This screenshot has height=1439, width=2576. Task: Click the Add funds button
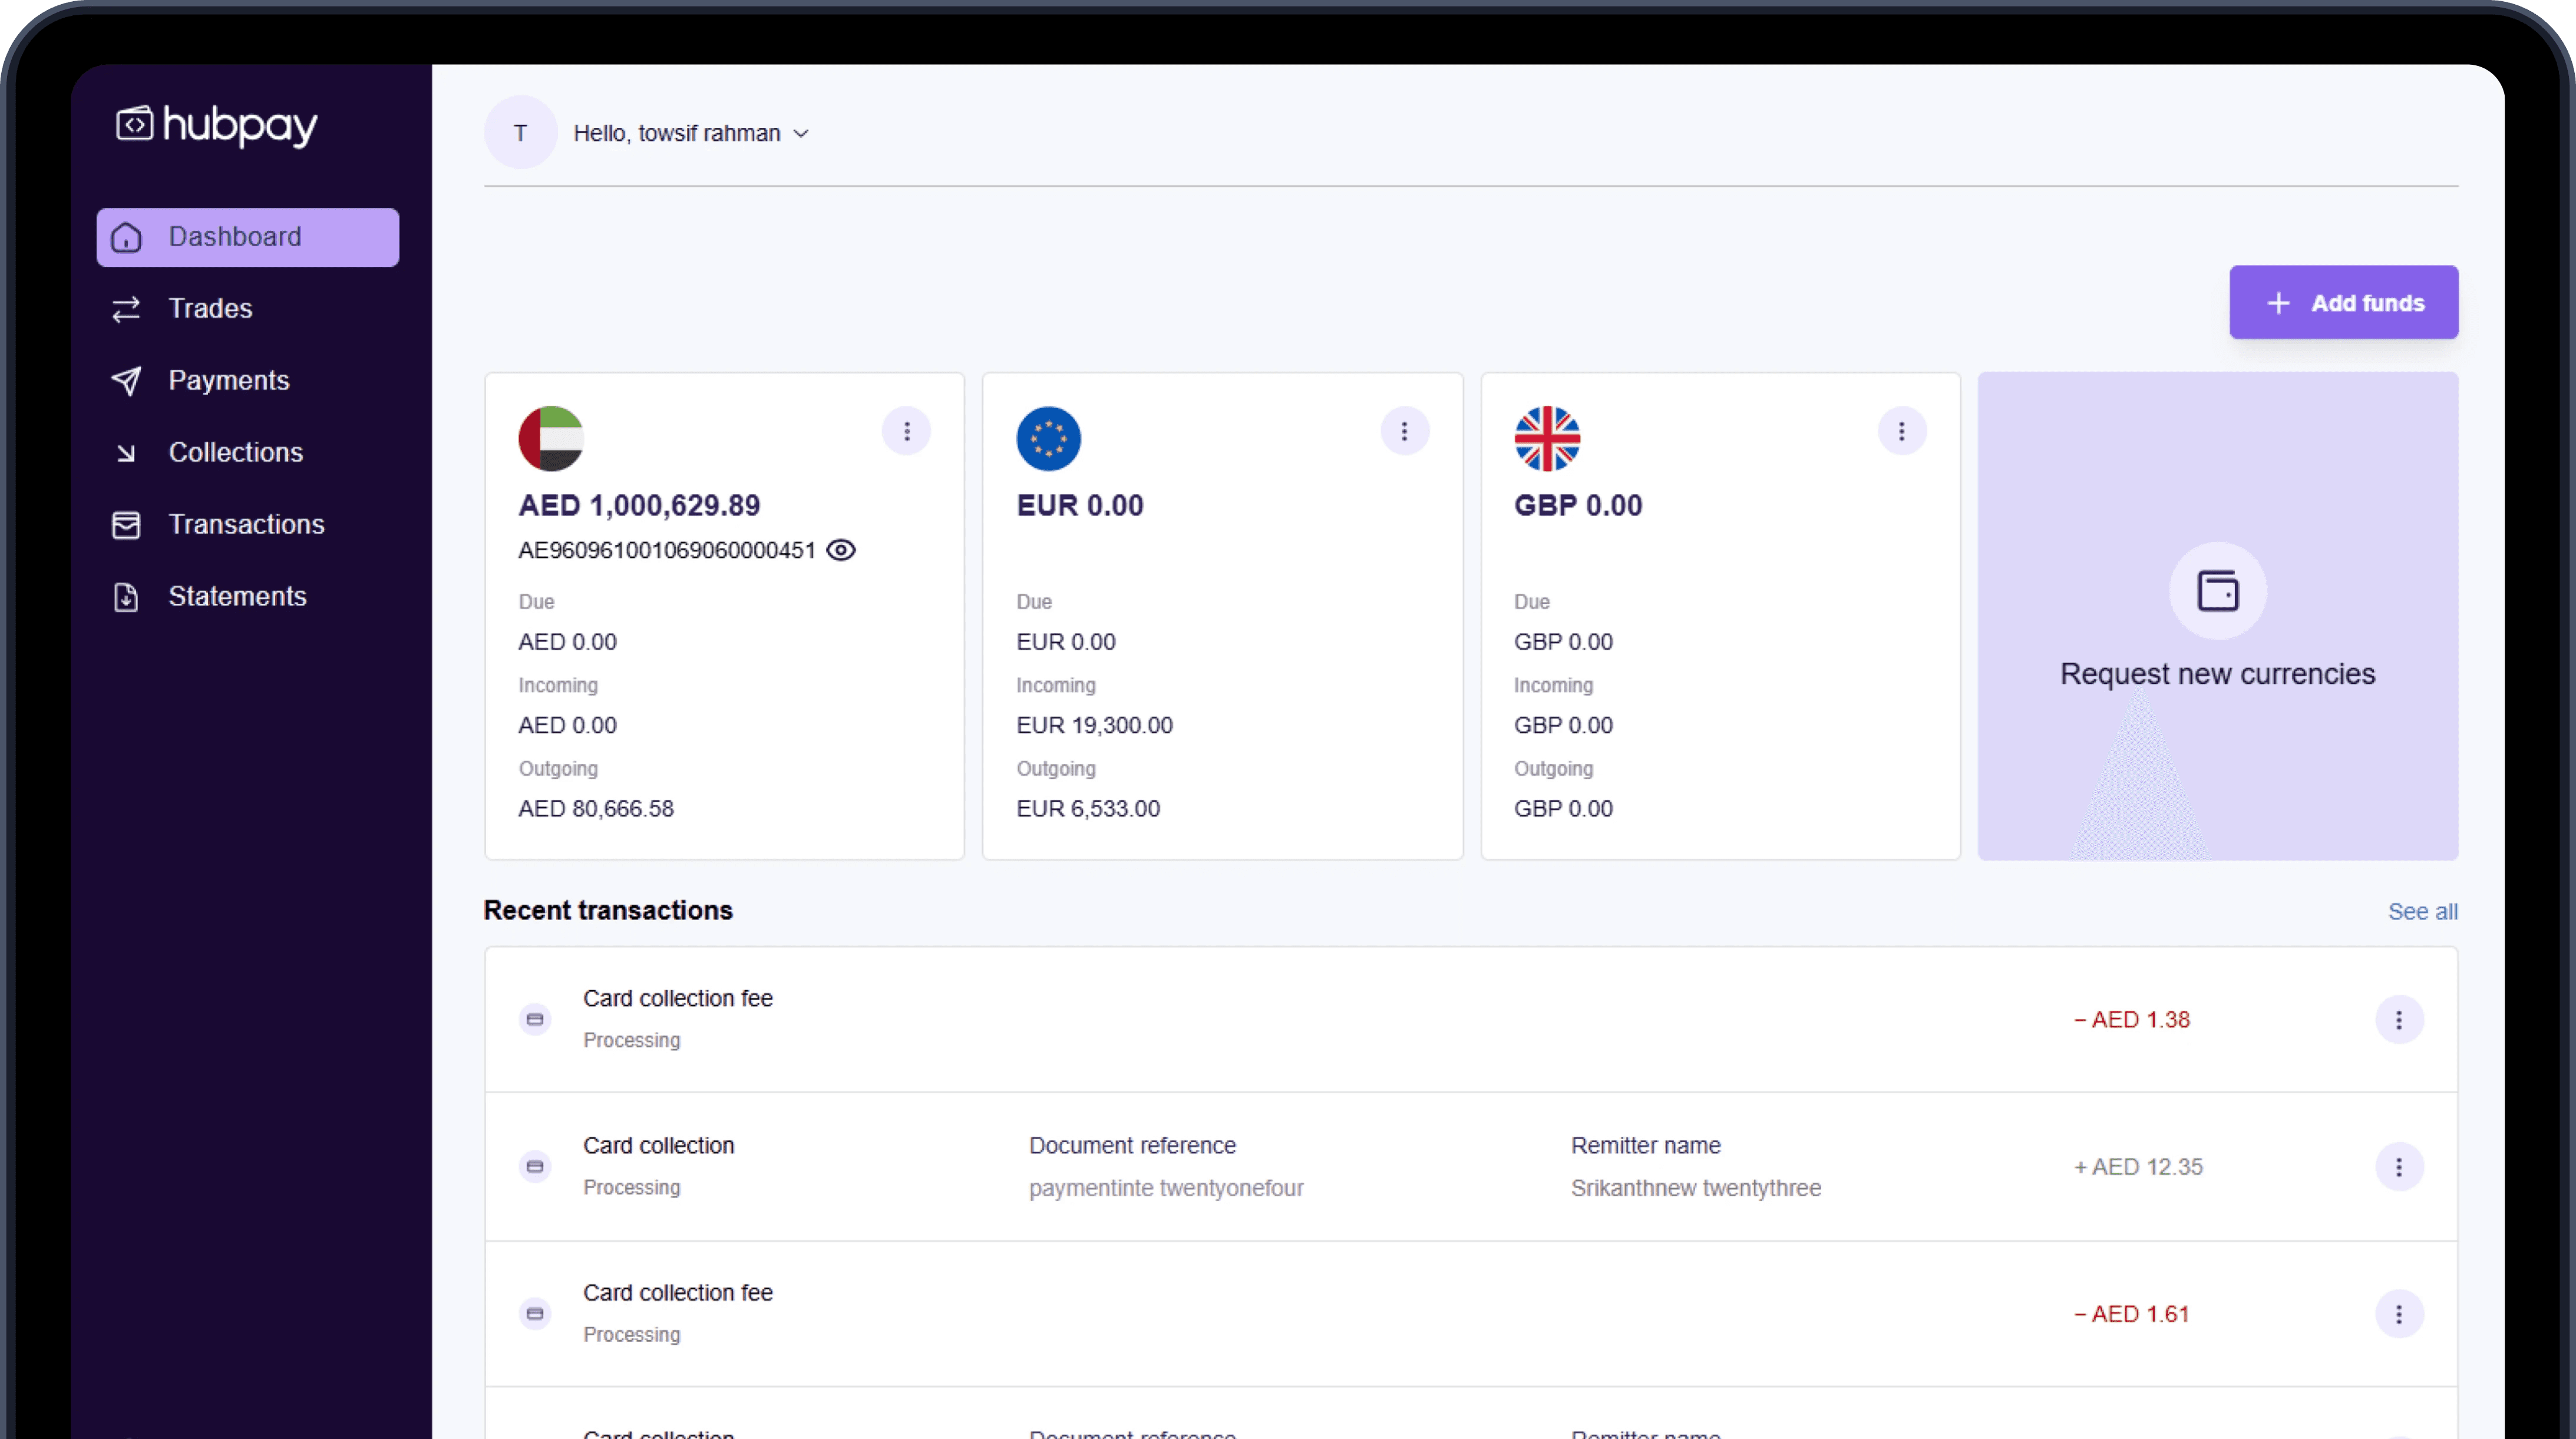point(2343,302)
